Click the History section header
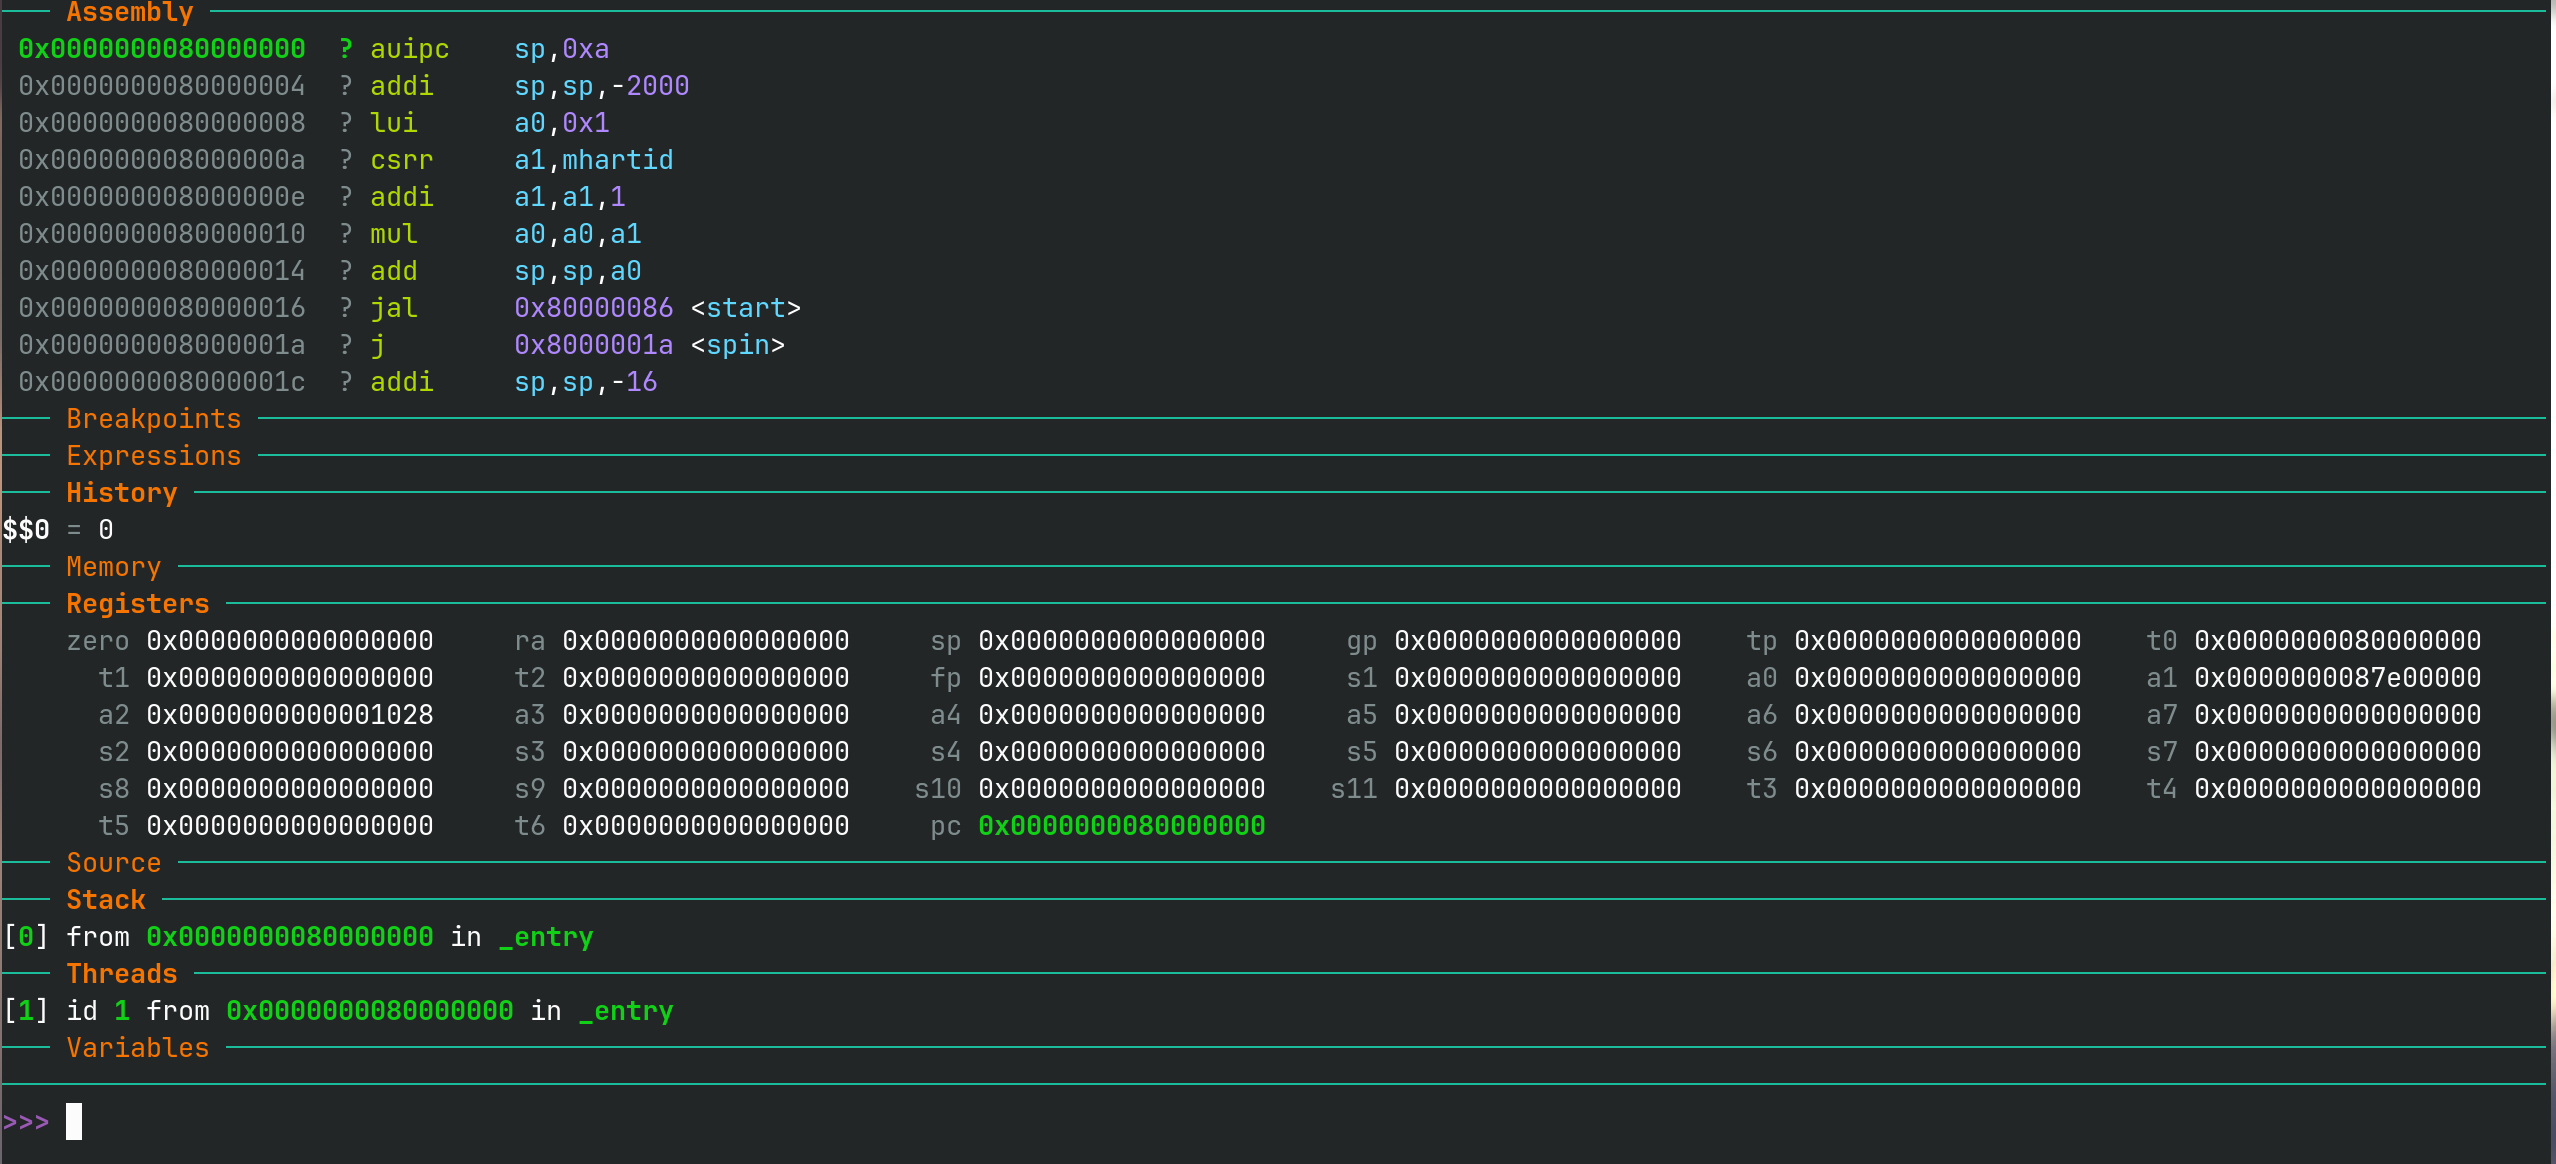Screen dimensions: 2556x1164 (121, 493)
